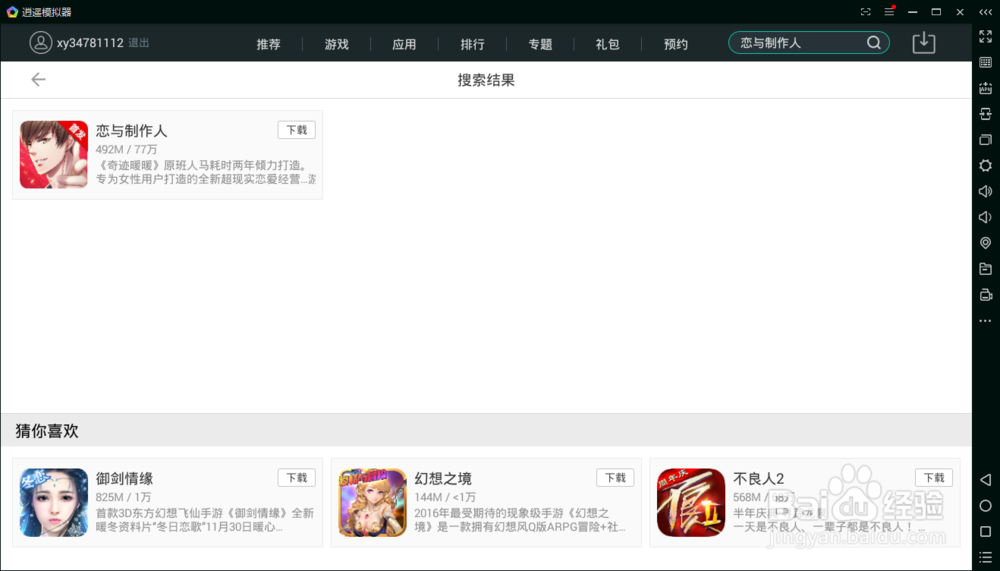Click the APK install sidebar icon

[x=985, y=88]
